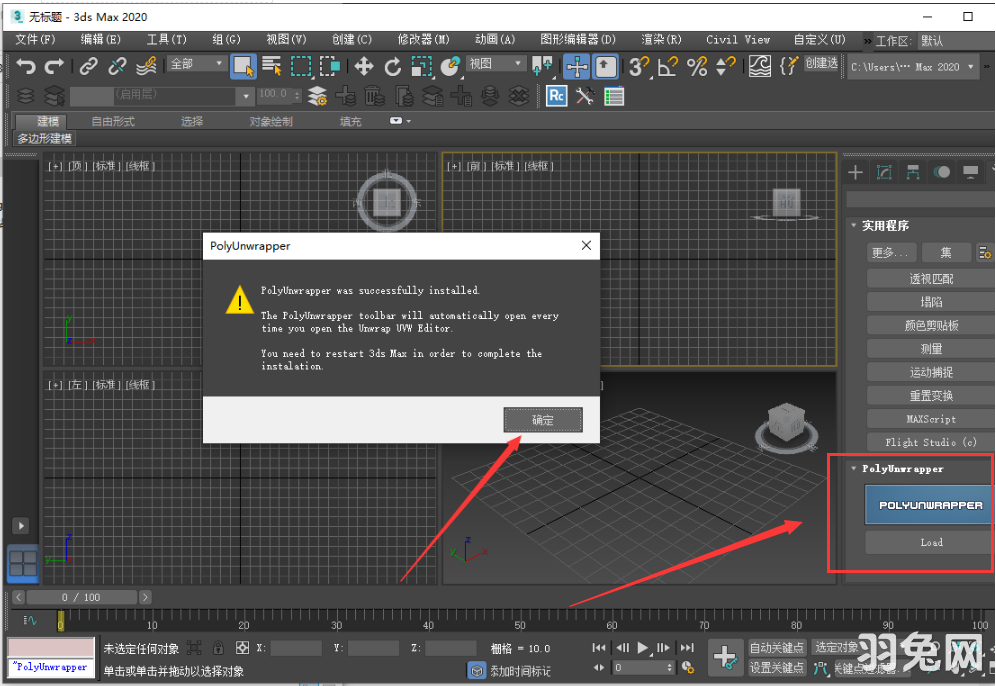
Task: Click the Load button under PolyUnwrapper
Action: pyautogui.click(x=929, y=542)
